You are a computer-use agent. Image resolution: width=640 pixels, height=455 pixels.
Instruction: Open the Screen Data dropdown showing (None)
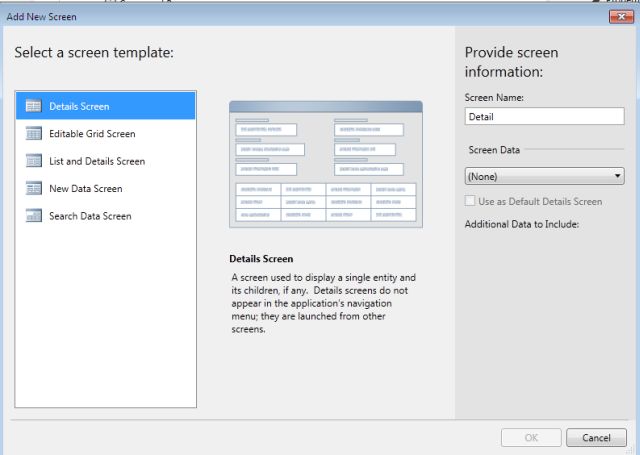544,176
